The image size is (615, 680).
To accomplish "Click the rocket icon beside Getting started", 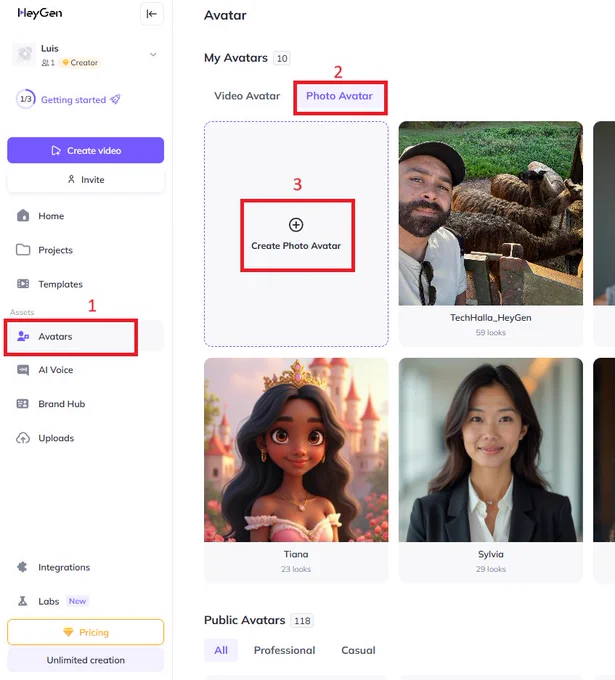I will [x=115, y=99].
